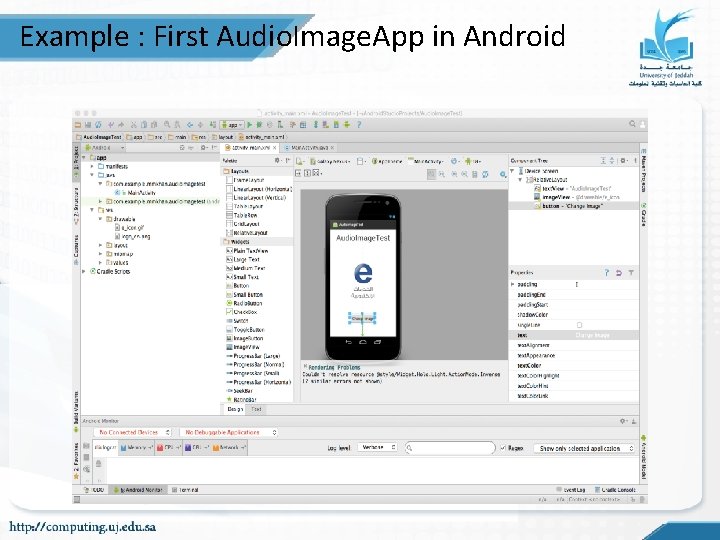Screen dimensions: 720x540
Task: Click the Find magnifier toolbar icon
Action: [x=167, y=124]
